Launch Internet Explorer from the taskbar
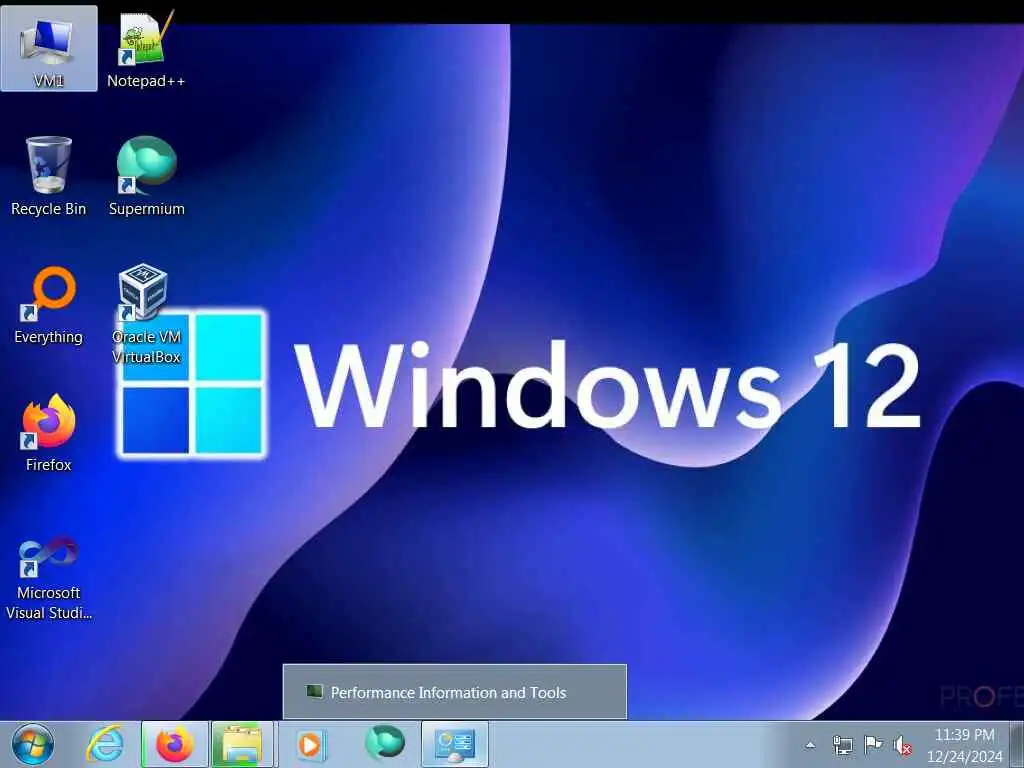Image resolution: width=1024 pixels, height=768 pixels. coord(106,744)
